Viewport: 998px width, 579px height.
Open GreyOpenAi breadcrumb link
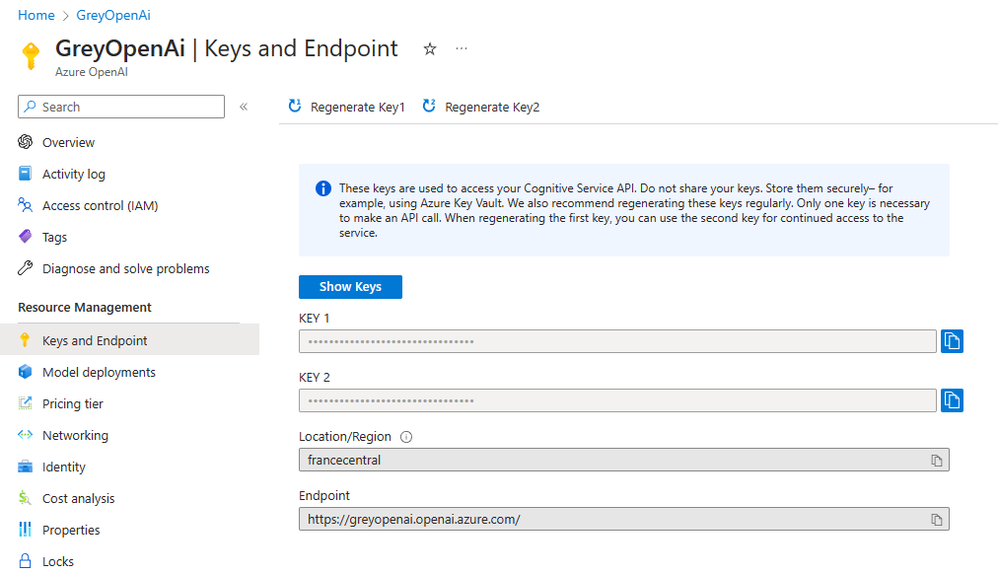click(x=114, y=15)
